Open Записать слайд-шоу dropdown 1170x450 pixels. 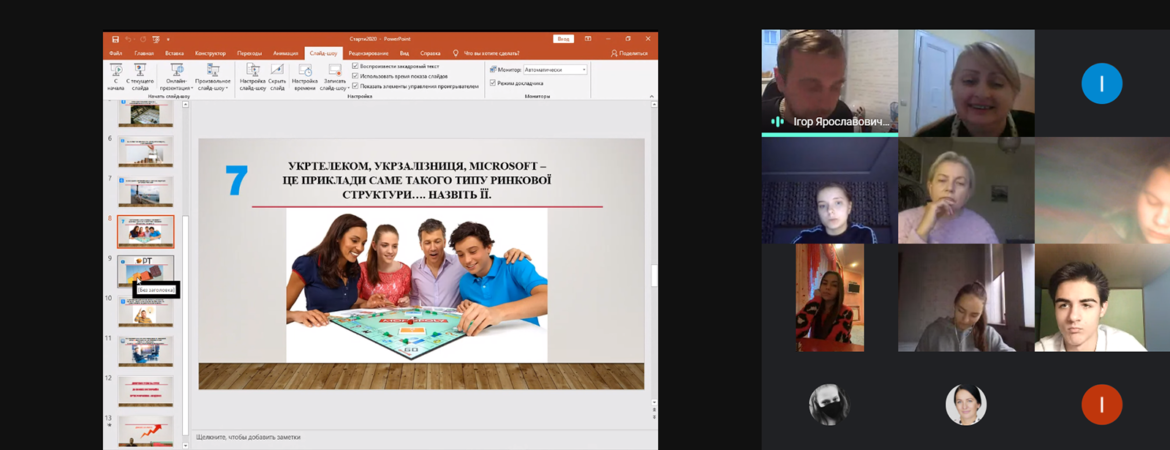tap(334, 77)
